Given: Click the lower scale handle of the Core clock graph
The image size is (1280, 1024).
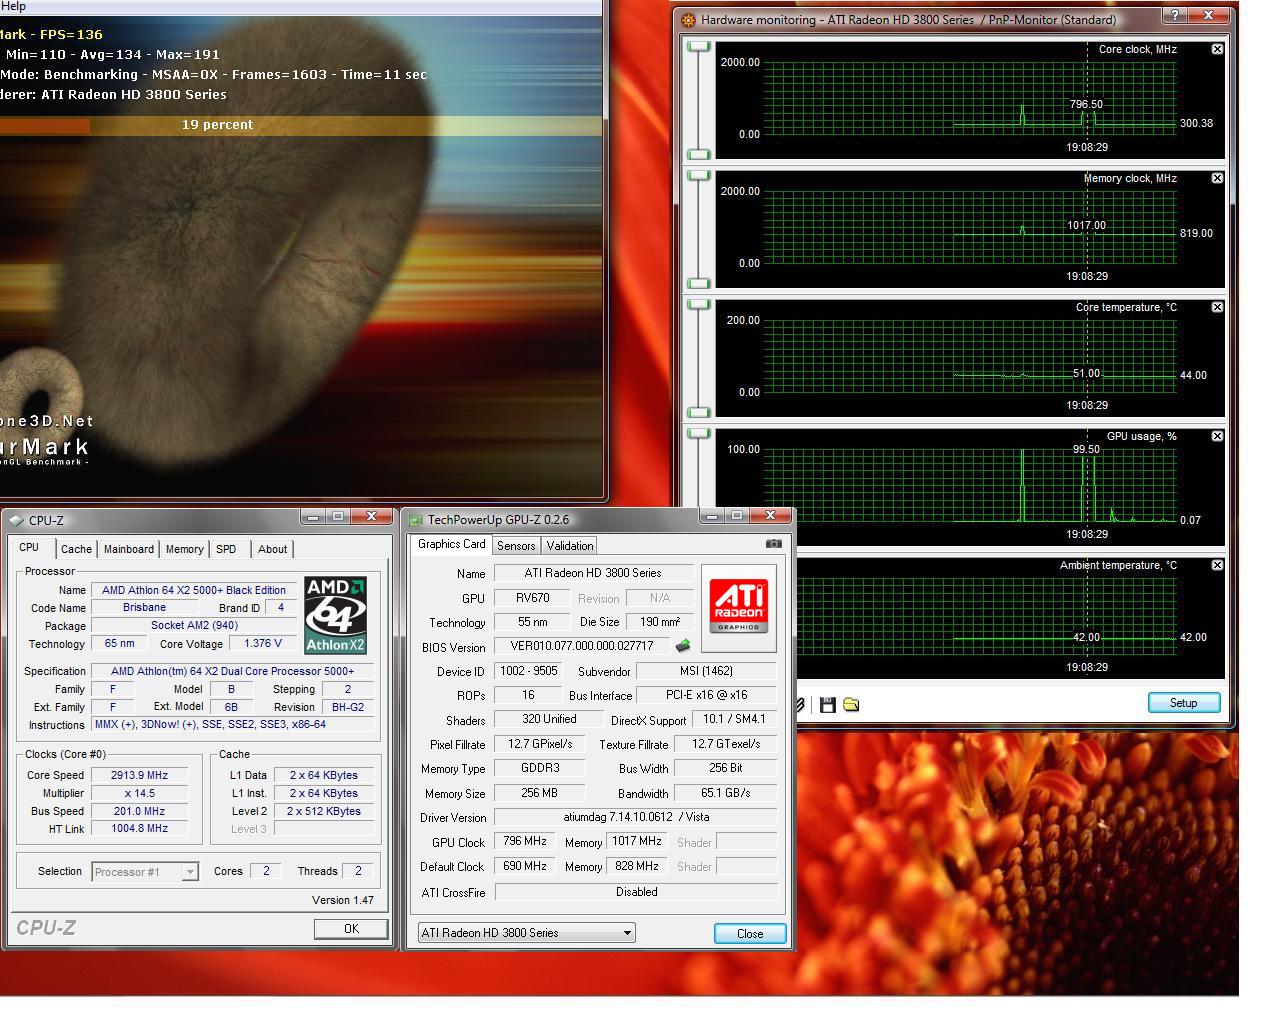Looking at the screenshot, I should coord(699,154).
